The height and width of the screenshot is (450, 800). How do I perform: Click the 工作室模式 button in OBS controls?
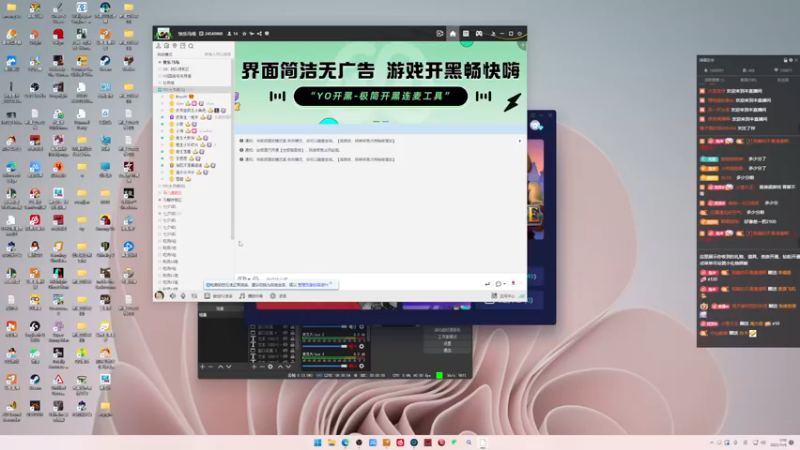point(447,337)
